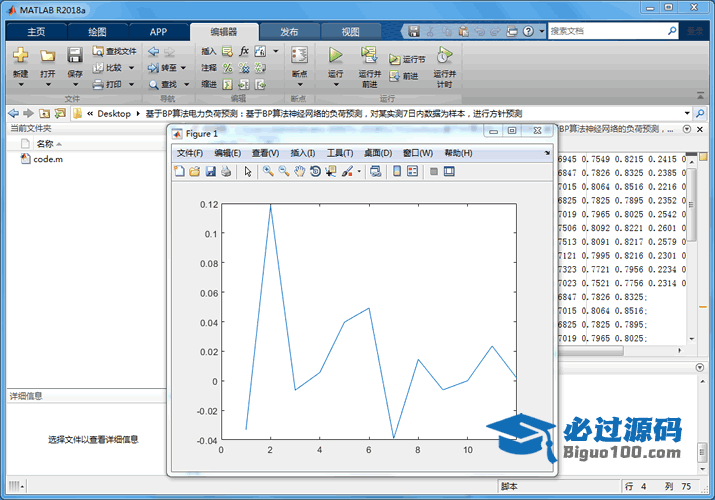Open Insert (插入) menu in Figure 1
This screenshot has height=500, width=715.
[303, 153]
